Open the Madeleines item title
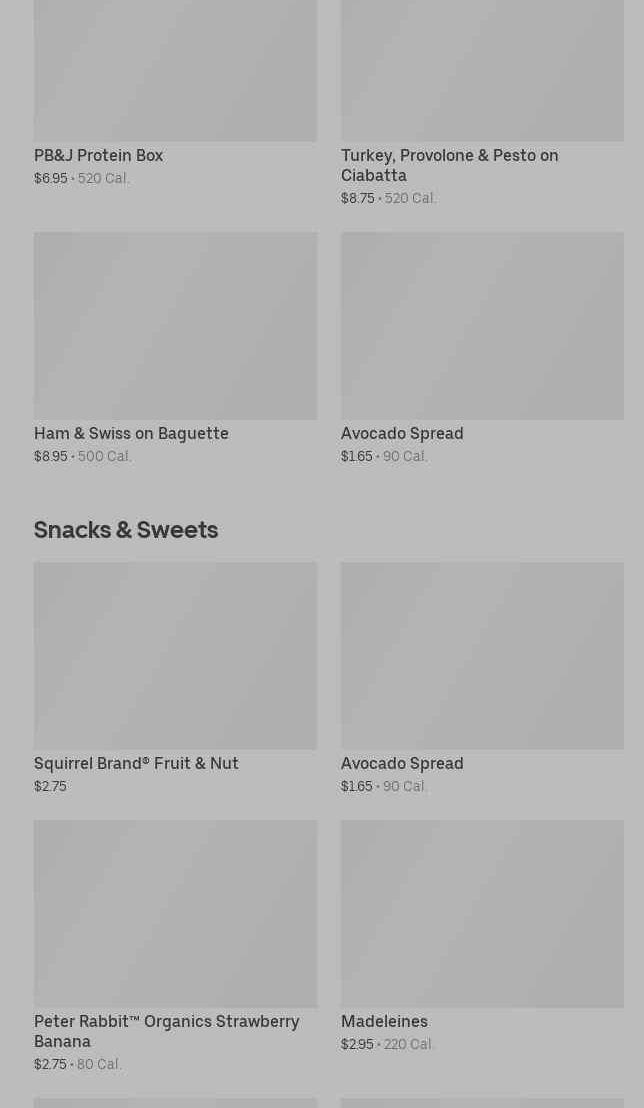 point(384,1022)
